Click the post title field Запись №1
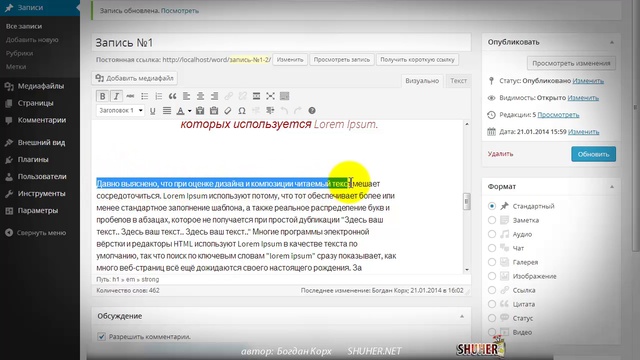The image size is (640, 360). point(281,42)
